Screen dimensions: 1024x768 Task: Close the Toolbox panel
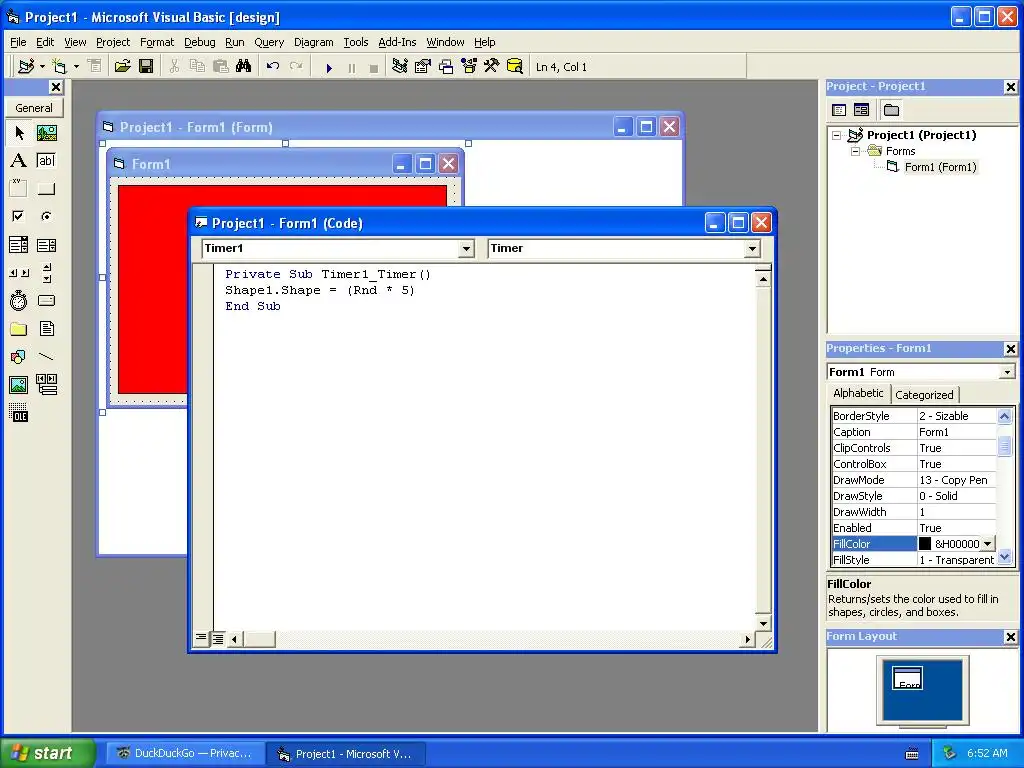[56, 87]
